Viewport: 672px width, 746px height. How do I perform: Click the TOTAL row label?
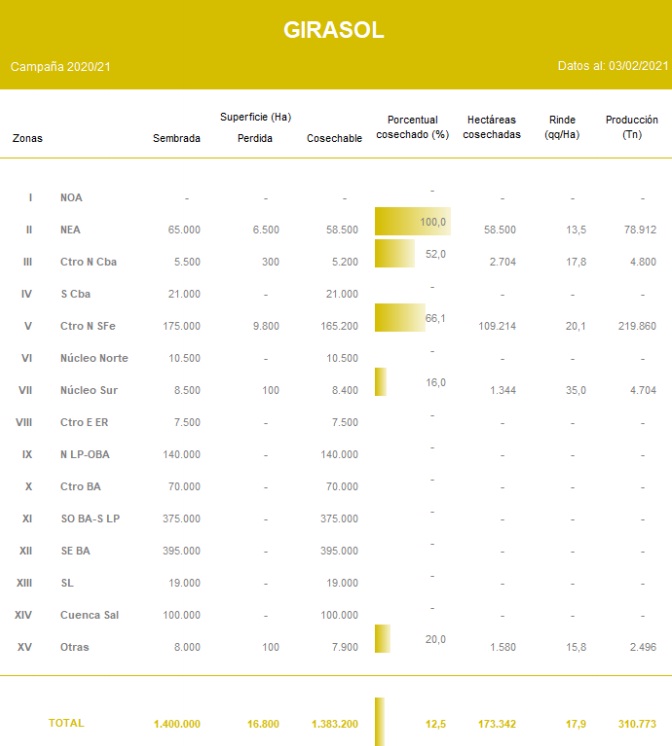point(66,722)
